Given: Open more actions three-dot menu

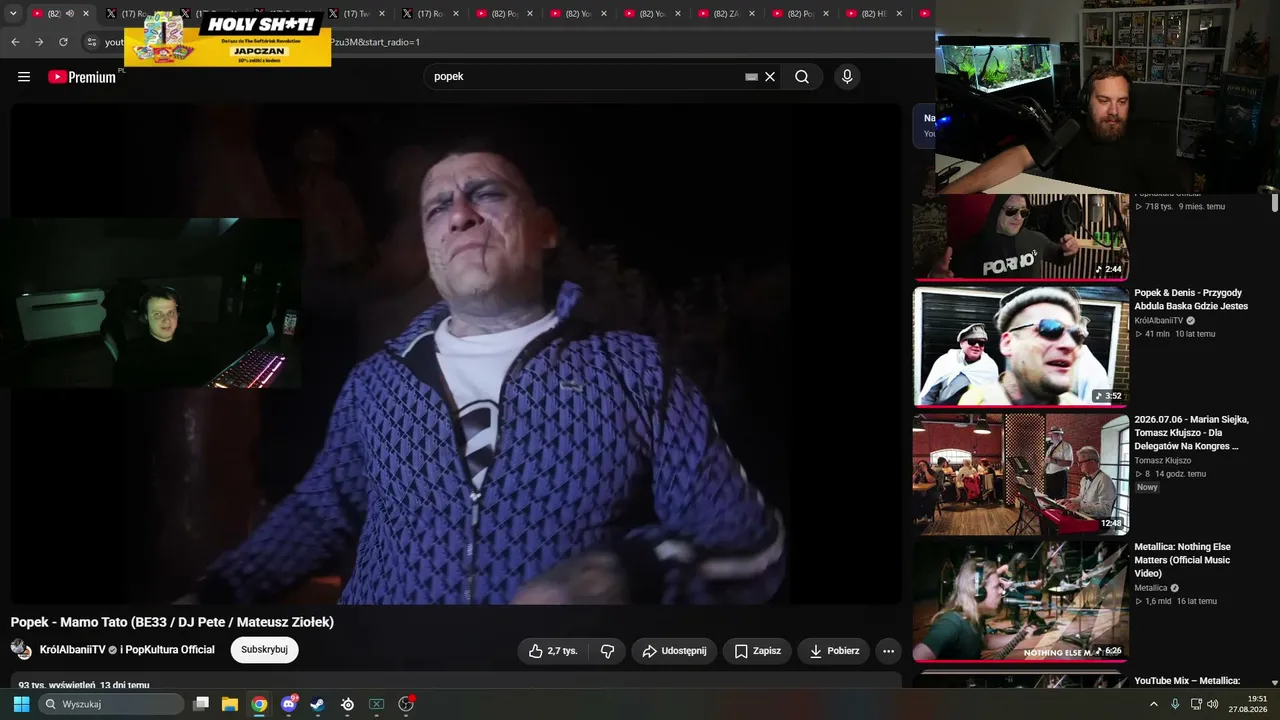Looking at the screenshot, I should 888,651.
